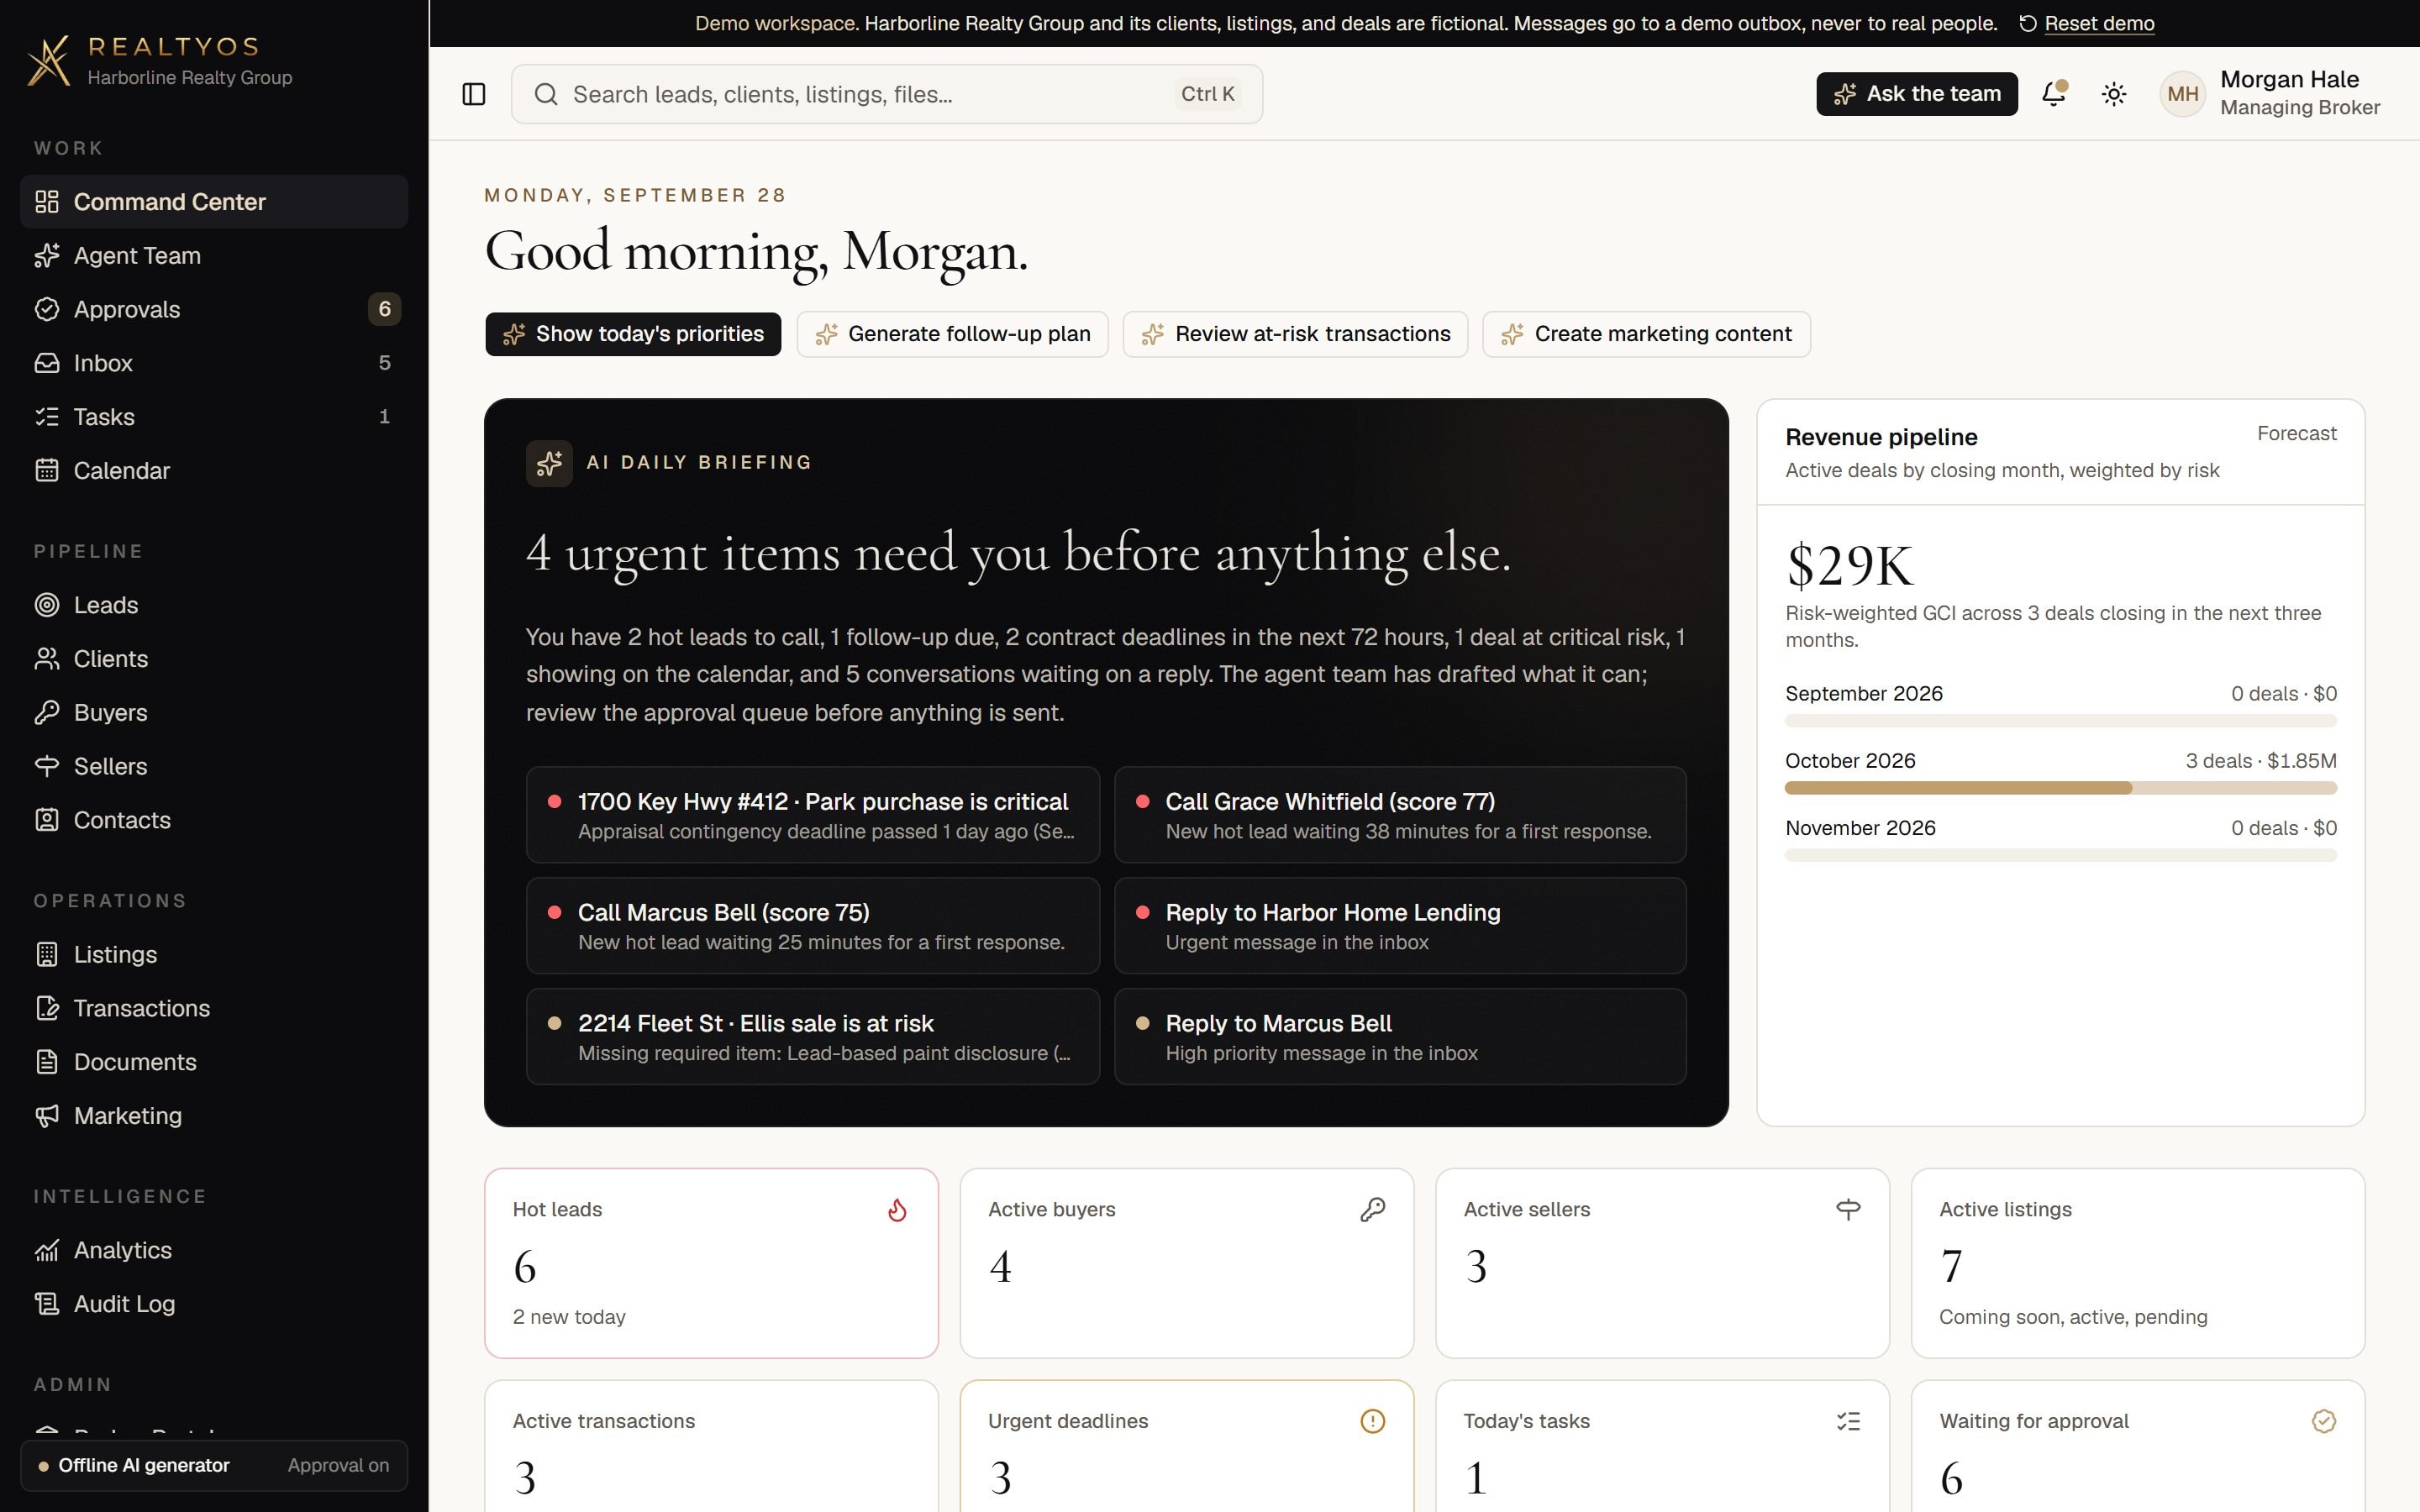
Task: Click Show today's priorities button
Action: click(633, 334)
